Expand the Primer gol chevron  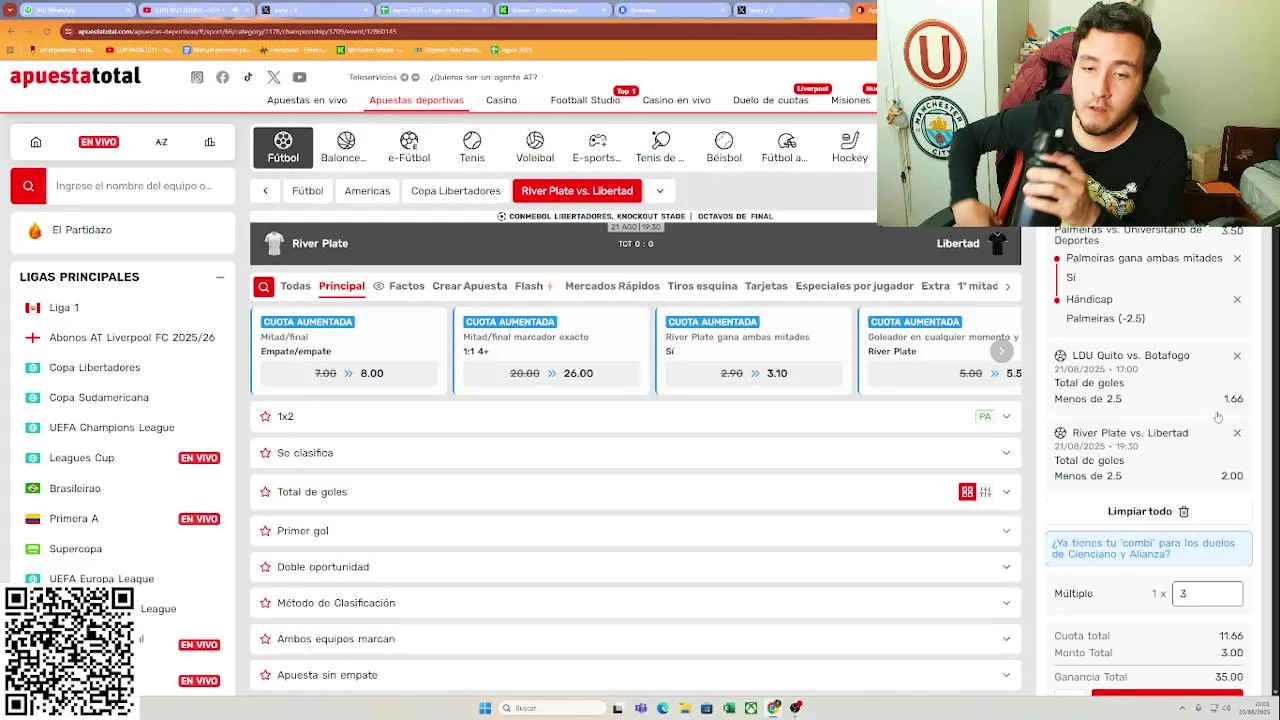coord(1006,531)
